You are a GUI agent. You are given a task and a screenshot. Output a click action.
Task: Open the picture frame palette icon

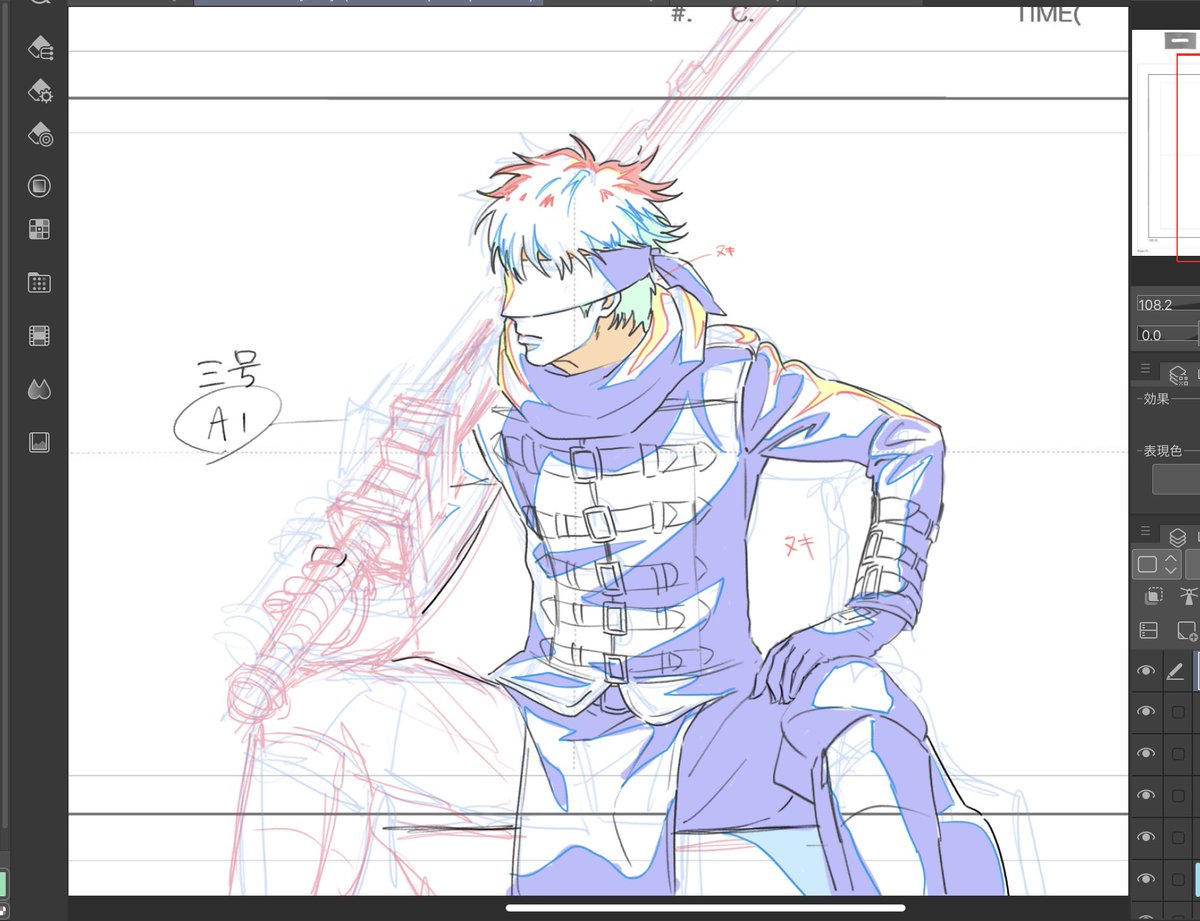click(39, 442)
